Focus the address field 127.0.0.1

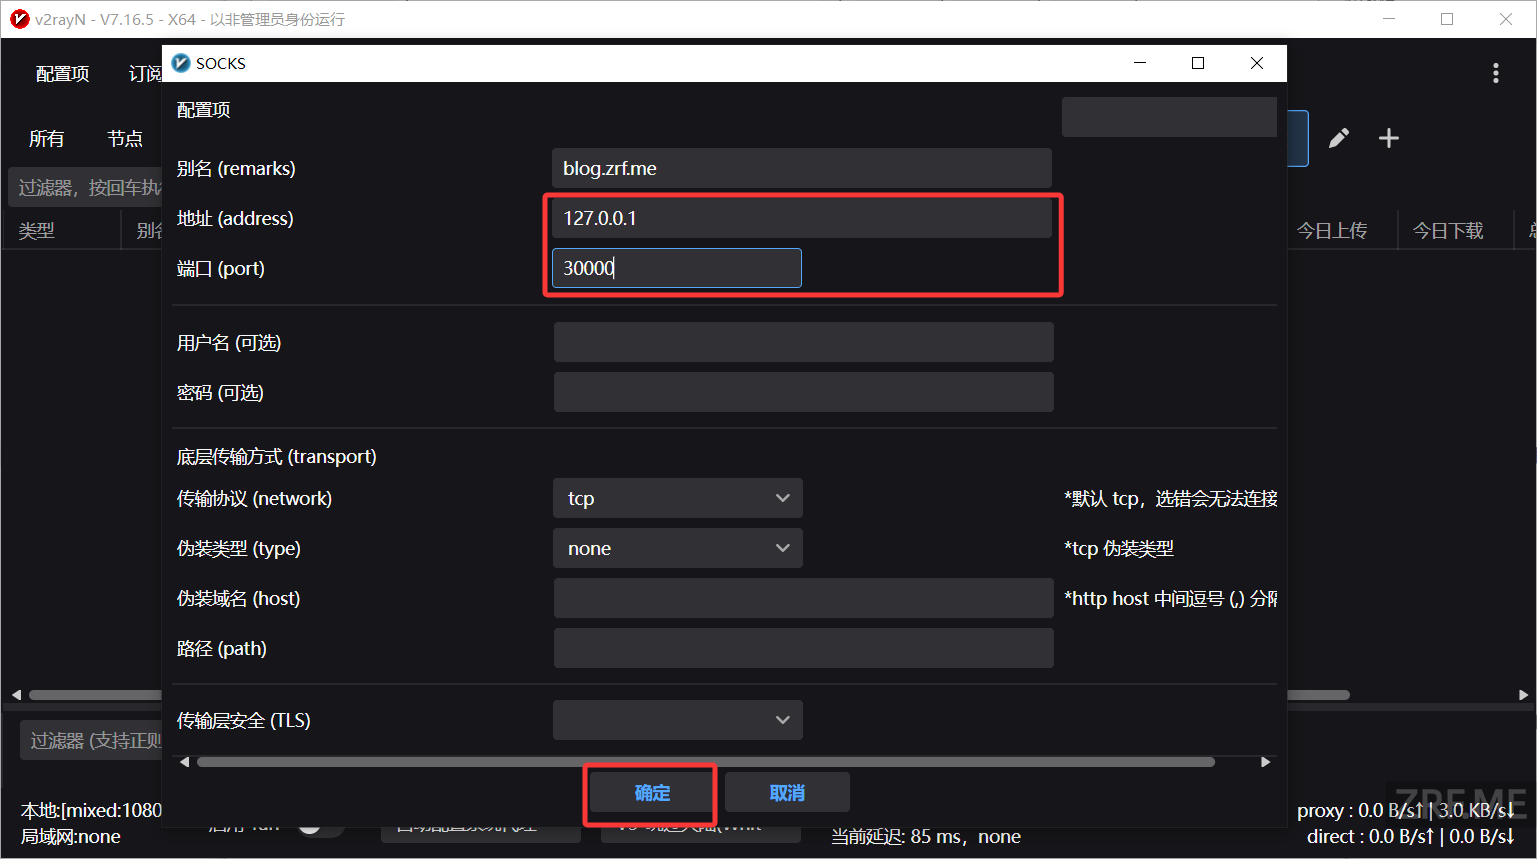[802, 218]
